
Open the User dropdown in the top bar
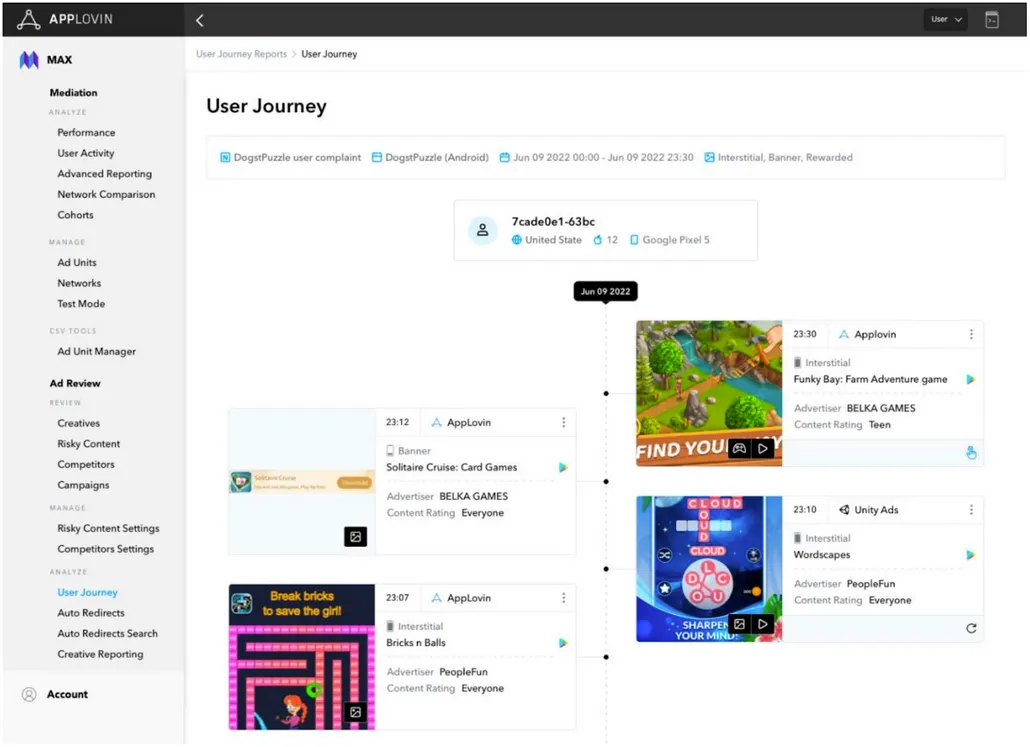[944, 18]
